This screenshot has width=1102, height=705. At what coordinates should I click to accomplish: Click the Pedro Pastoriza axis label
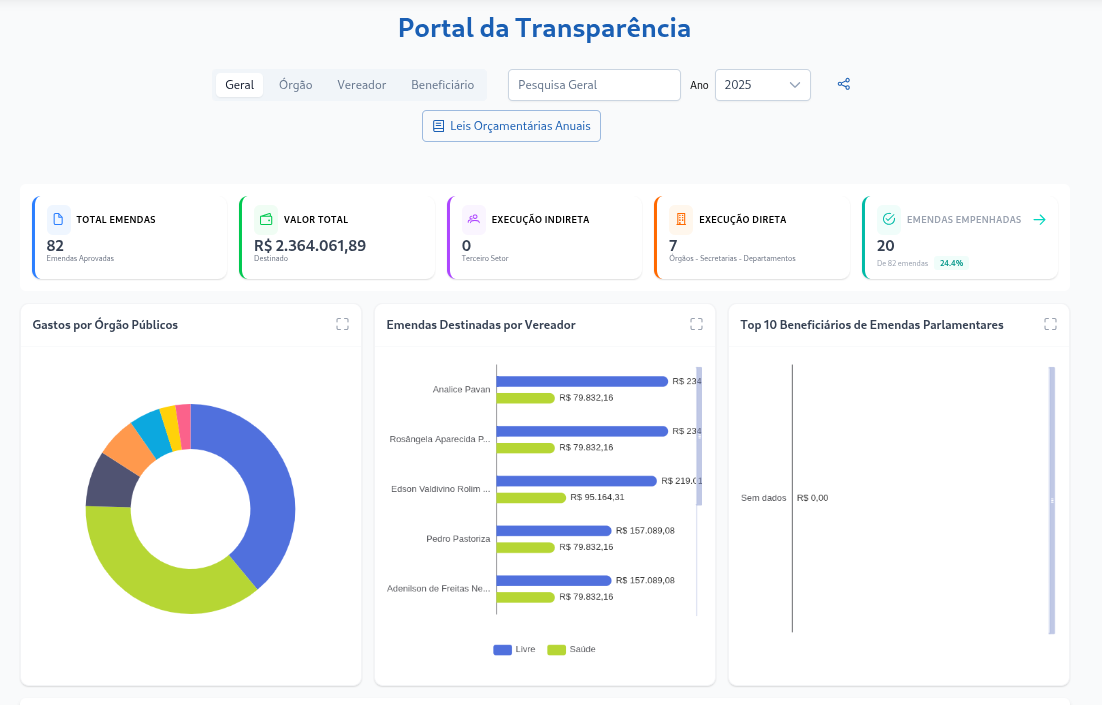458,539
